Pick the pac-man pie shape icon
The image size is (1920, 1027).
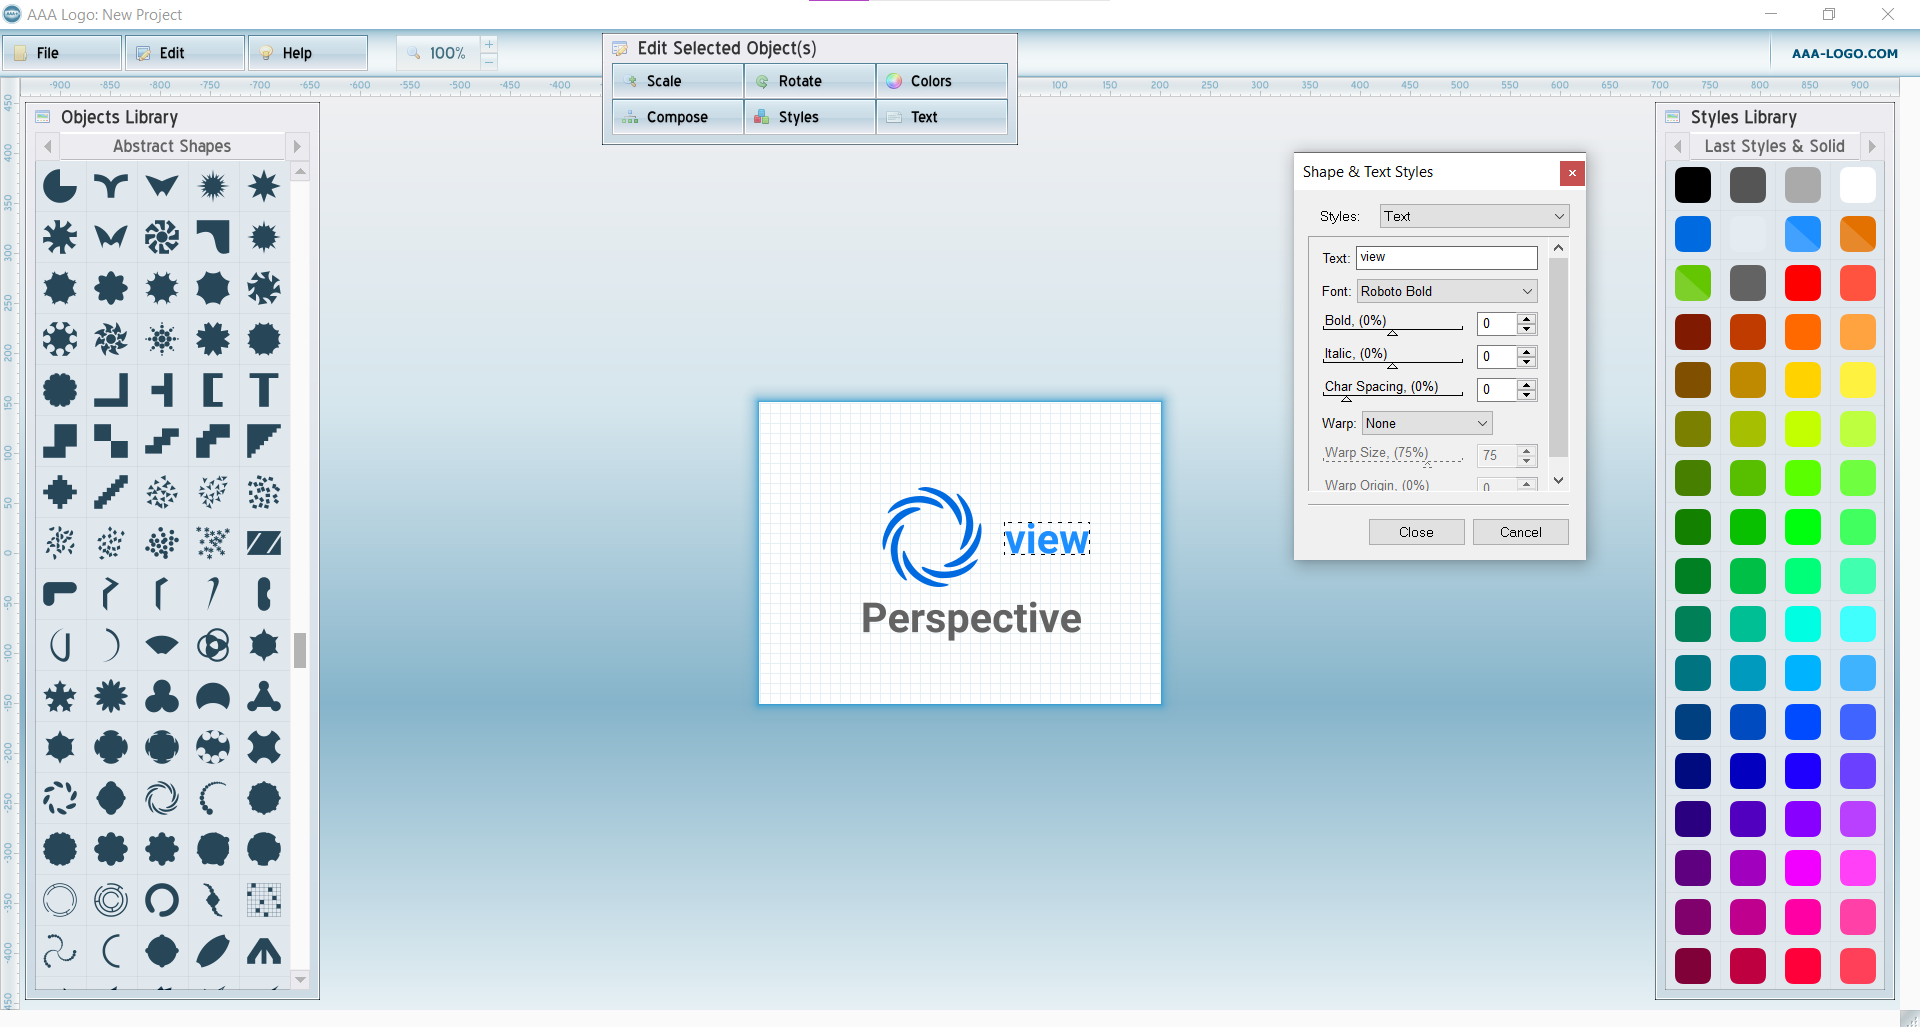(60, 186)
